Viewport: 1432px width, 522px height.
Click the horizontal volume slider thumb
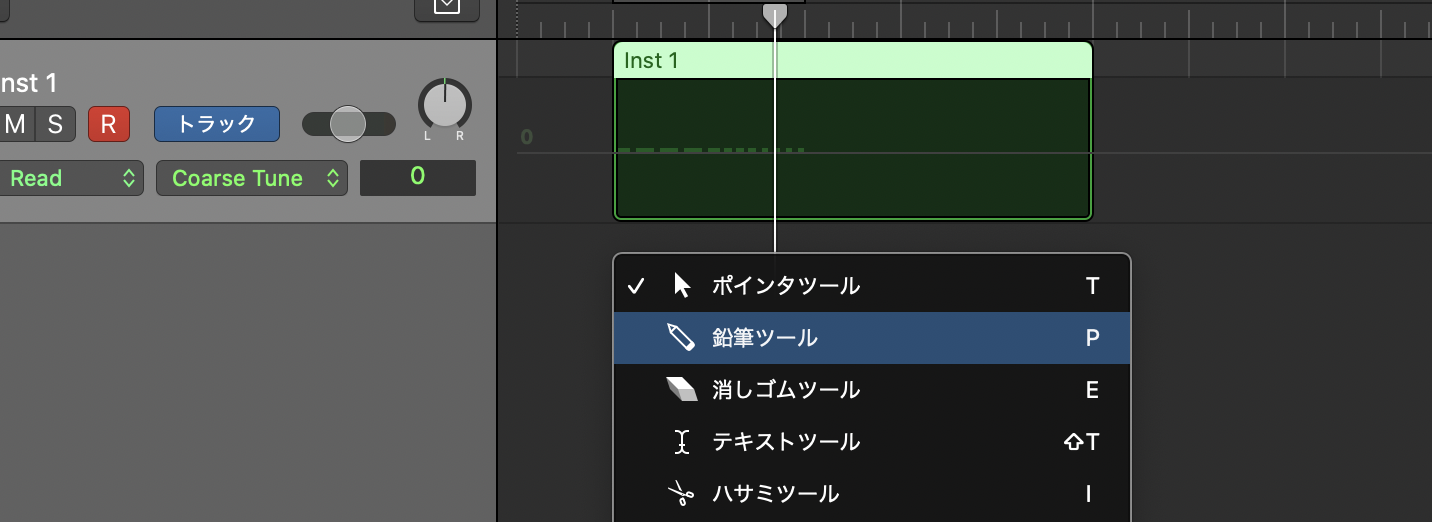pyautogui.click(x=347, y=124)
